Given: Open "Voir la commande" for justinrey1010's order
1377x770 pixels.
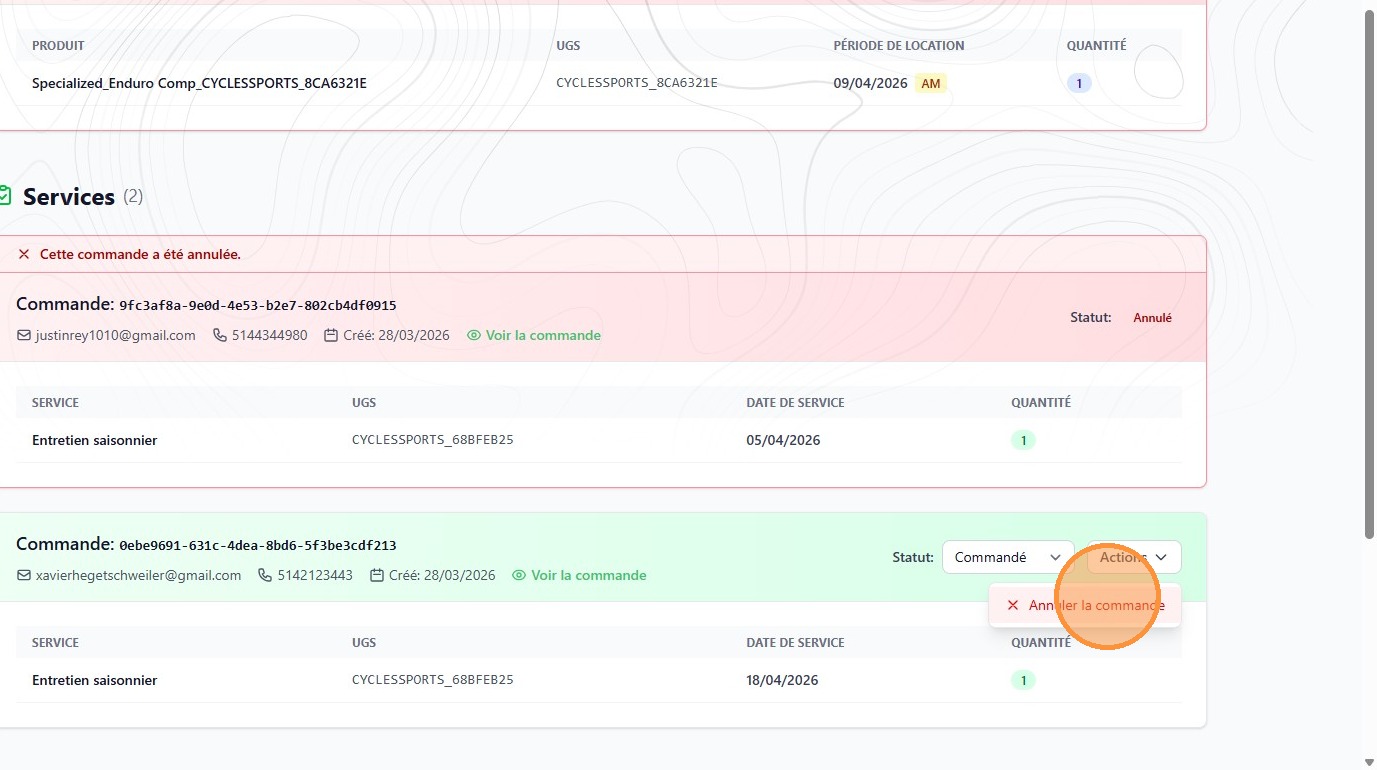Looking at the screenshot, I should pos(543,336).
